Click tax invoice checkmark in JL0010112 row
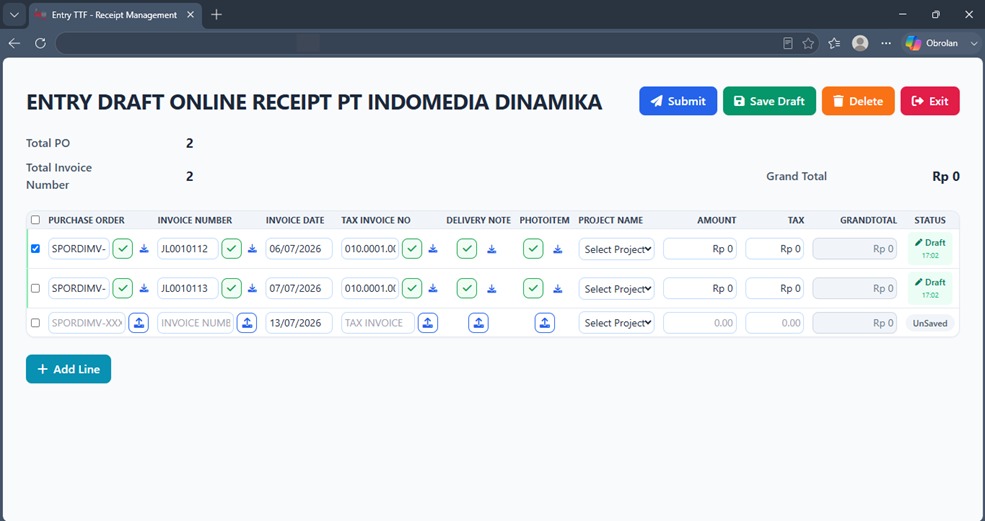This screenshot has height=521, width=985. coord(411,249)
